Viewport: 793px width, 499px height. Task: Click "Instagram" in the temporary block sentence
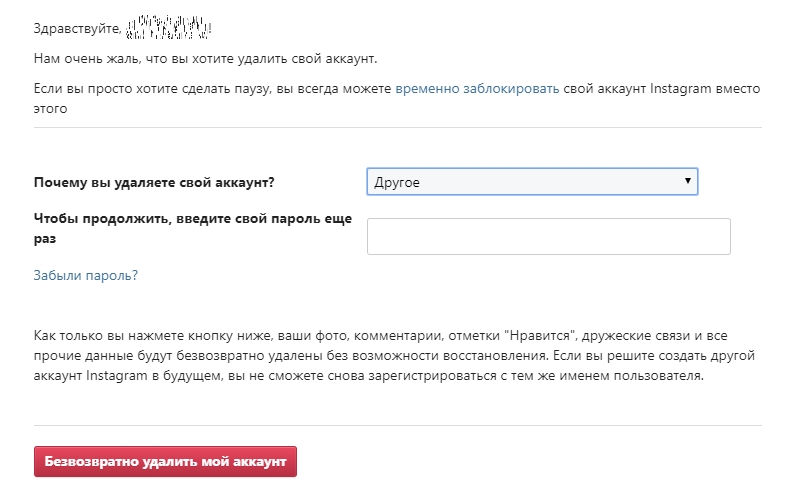pyautogui.click(x=679, y=88)
